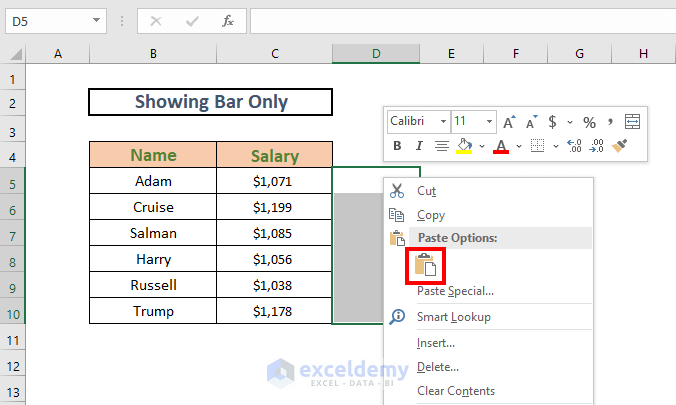Screen dimensions: 676x405
Task: Click the Center align icon
Action: 441,146
